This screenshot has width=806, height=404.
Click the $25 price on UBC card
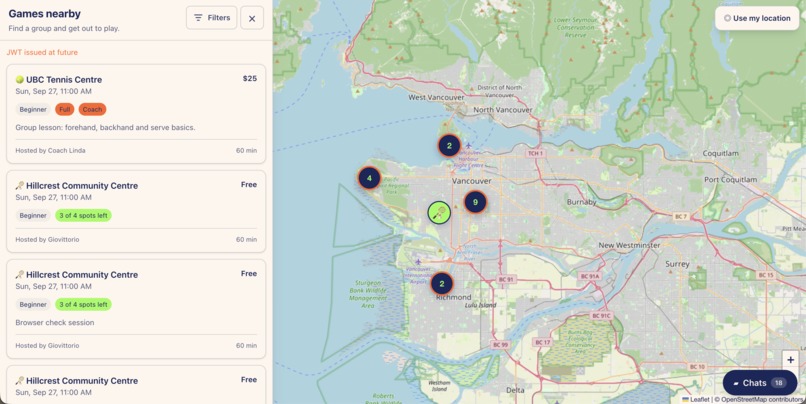(250, 79)
